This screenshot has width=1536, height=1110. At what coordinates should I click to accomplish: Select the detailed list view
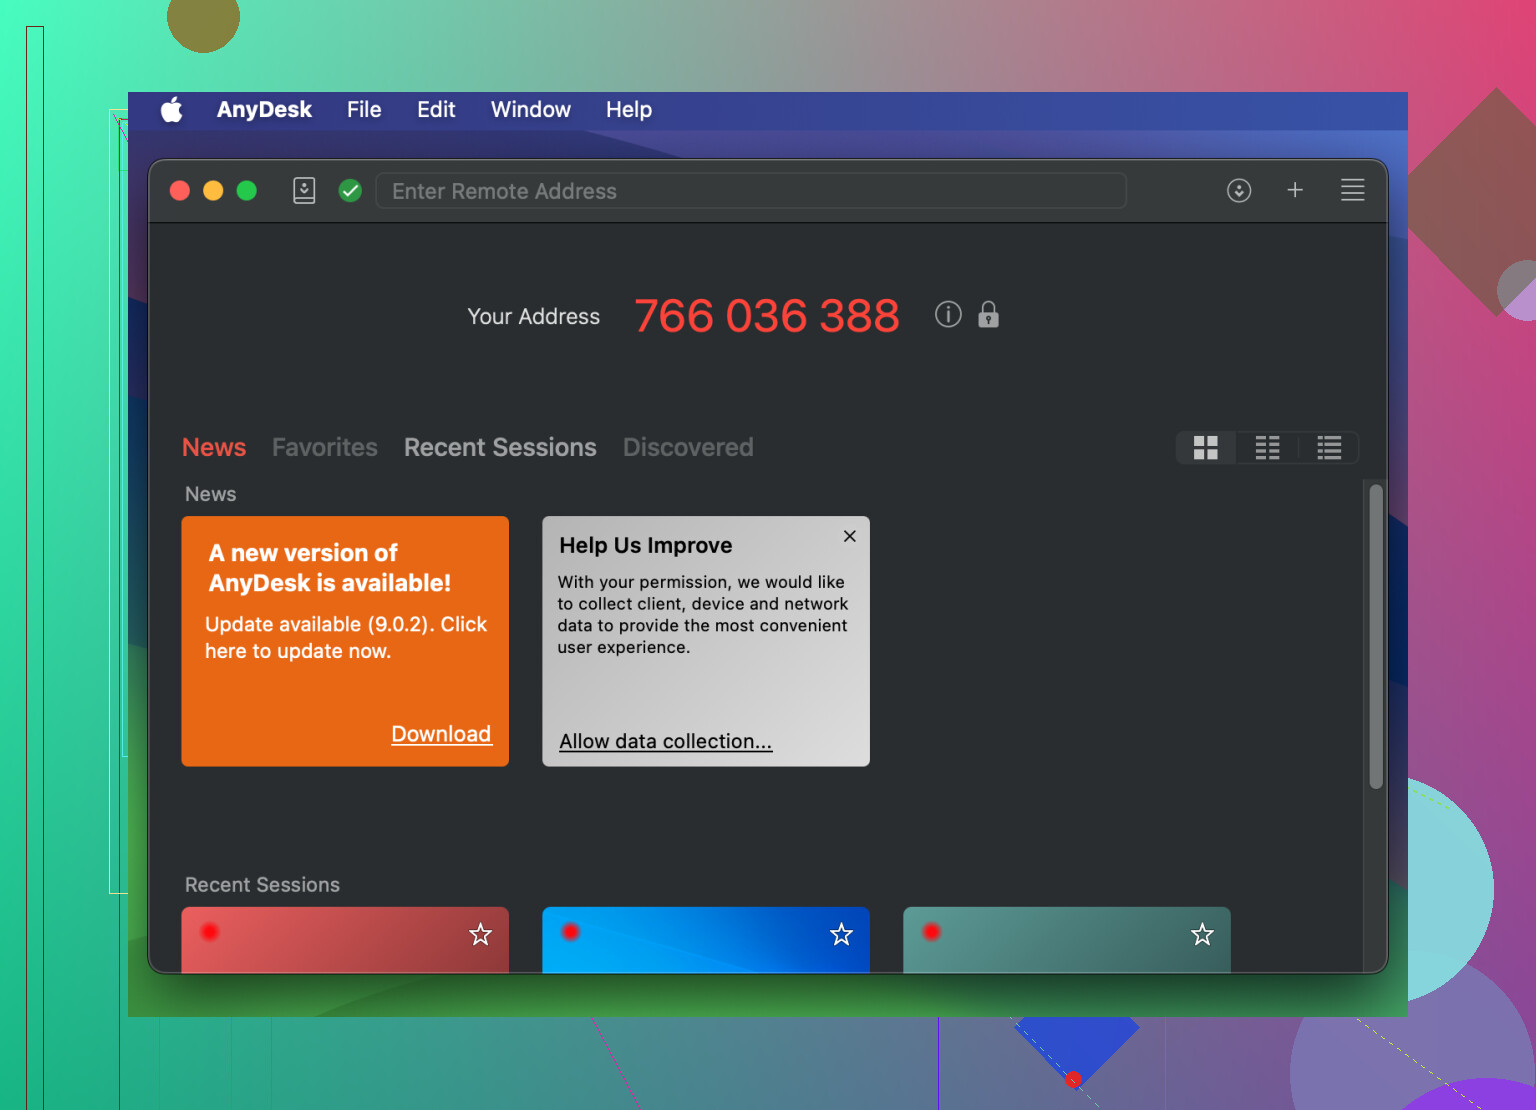click(1329, 448)
